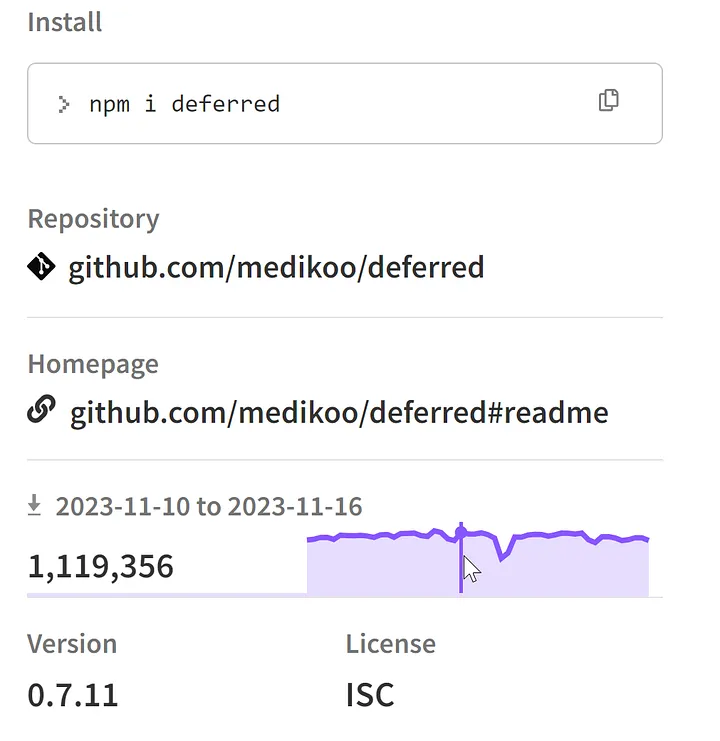This screenshot has width=720, height=741.
Task: Click the chart's highlighted data point dot
Action: point(461,529)
